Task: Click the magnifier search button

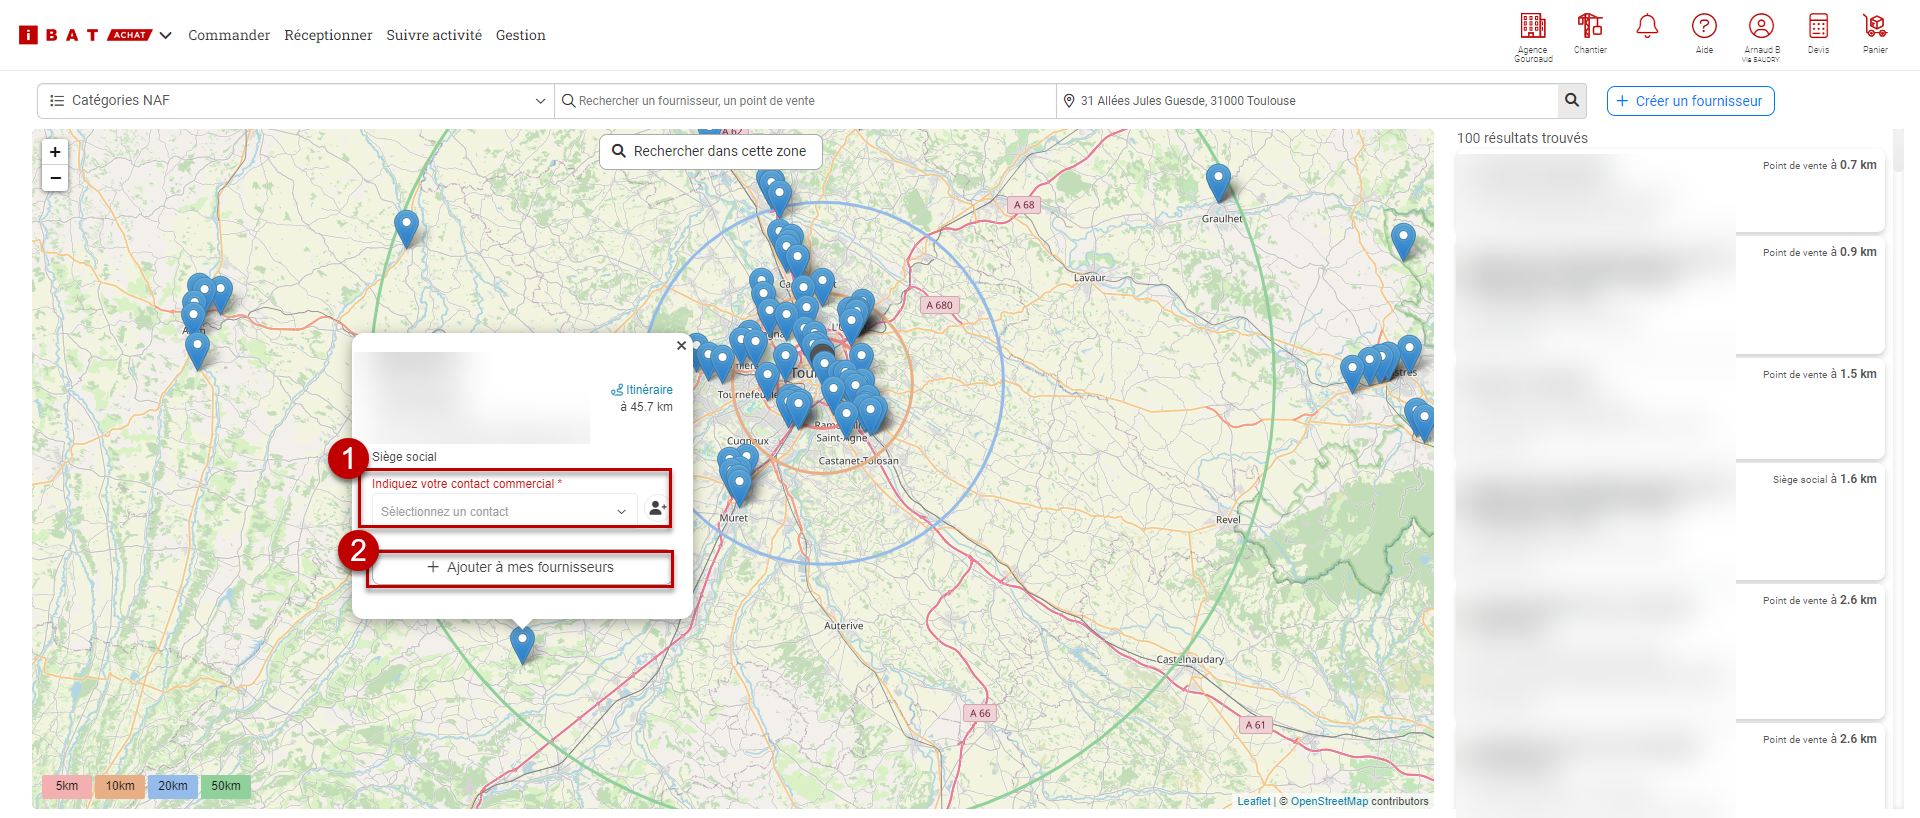Action: (x=1572, y=100)
